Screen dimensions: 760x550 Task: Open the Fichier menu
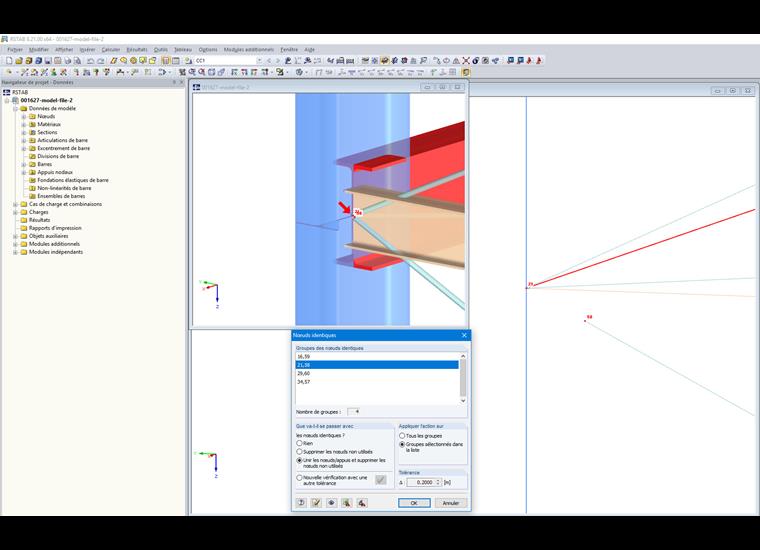tap(15, 49)
